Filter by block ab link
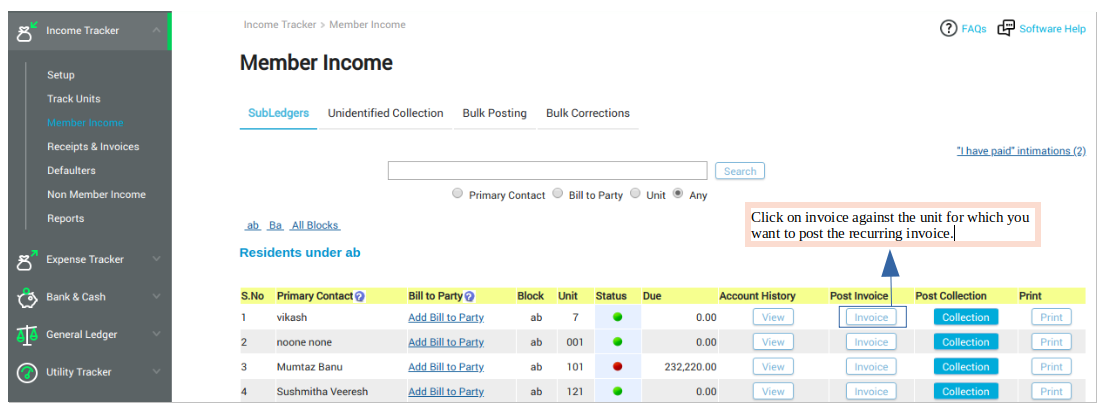Image resolution: width=1097 pixels, height=406 pixels. [x=253, y=225]
